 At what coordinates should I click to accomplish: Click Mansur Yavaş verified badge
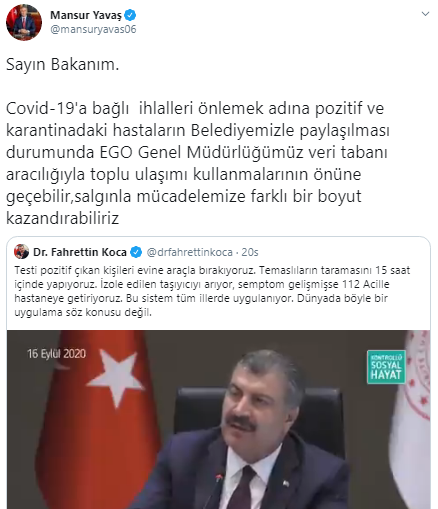(x=130, y=15)
